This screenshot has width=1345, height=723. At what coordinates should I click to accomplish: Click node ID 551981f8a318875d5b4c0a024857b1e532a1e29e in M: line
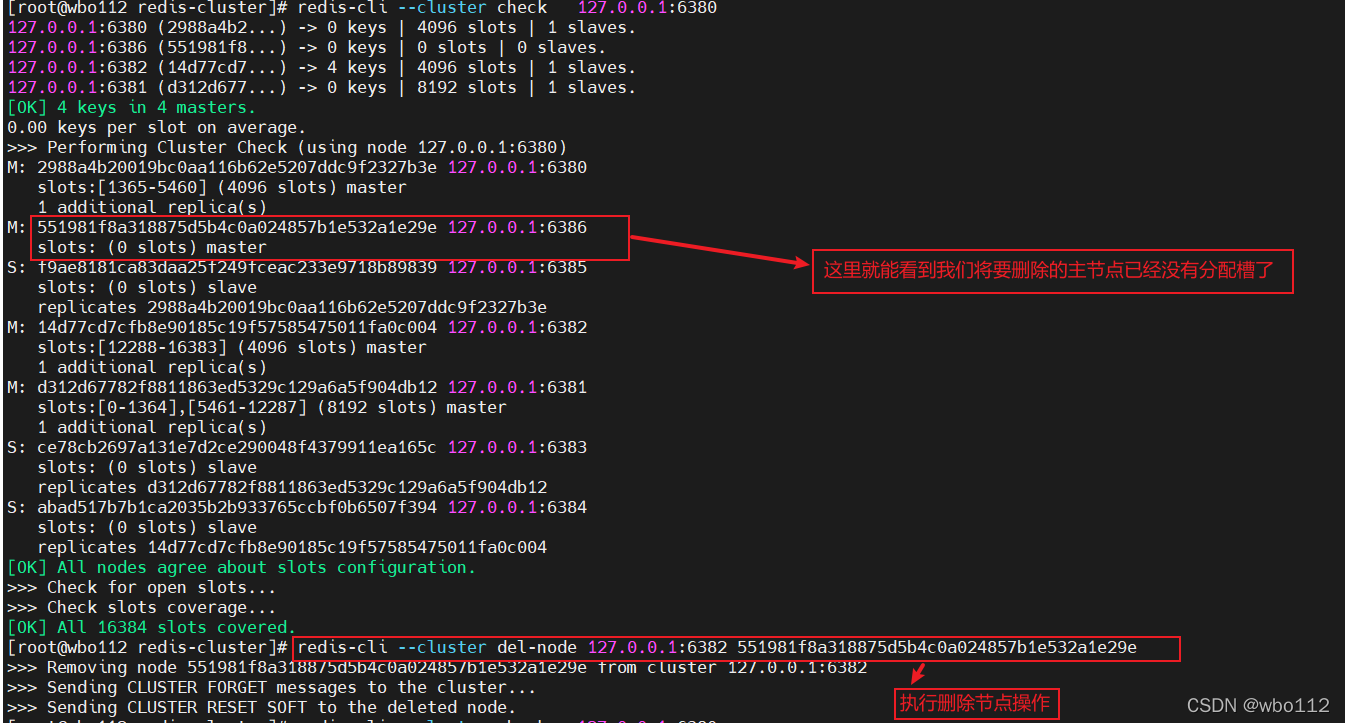[237, 227]
